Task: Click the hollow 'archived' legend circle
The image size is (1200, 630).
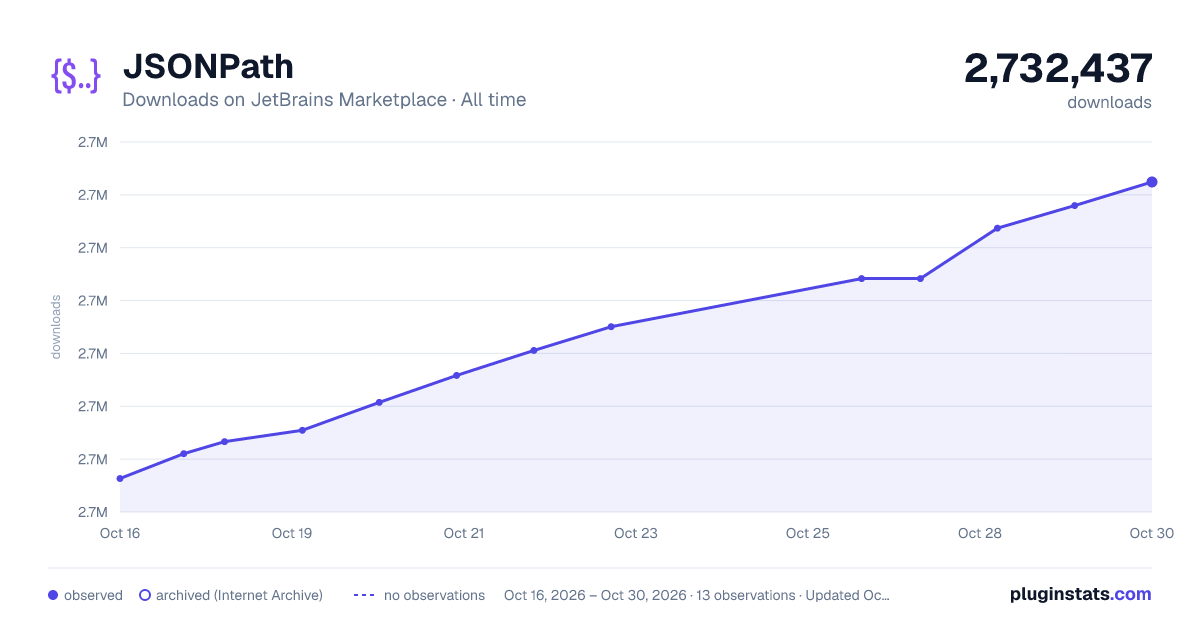Action: pyautogui.click(x=144, y=595)
